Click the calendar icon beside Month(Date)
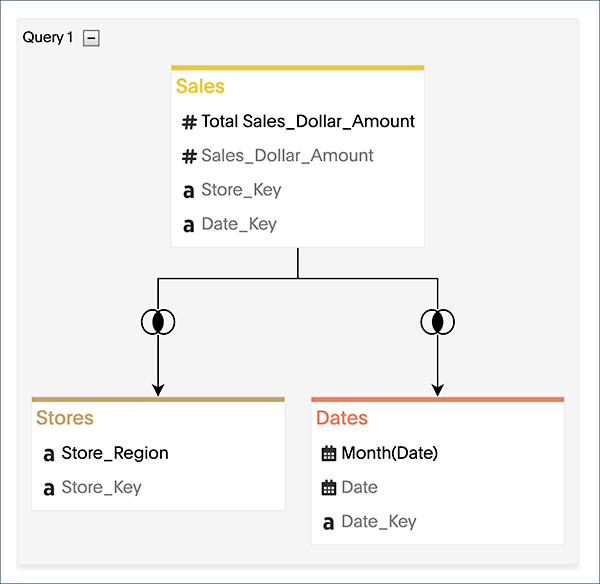Viewport: 600px width, 584px height. click(329, 454)
